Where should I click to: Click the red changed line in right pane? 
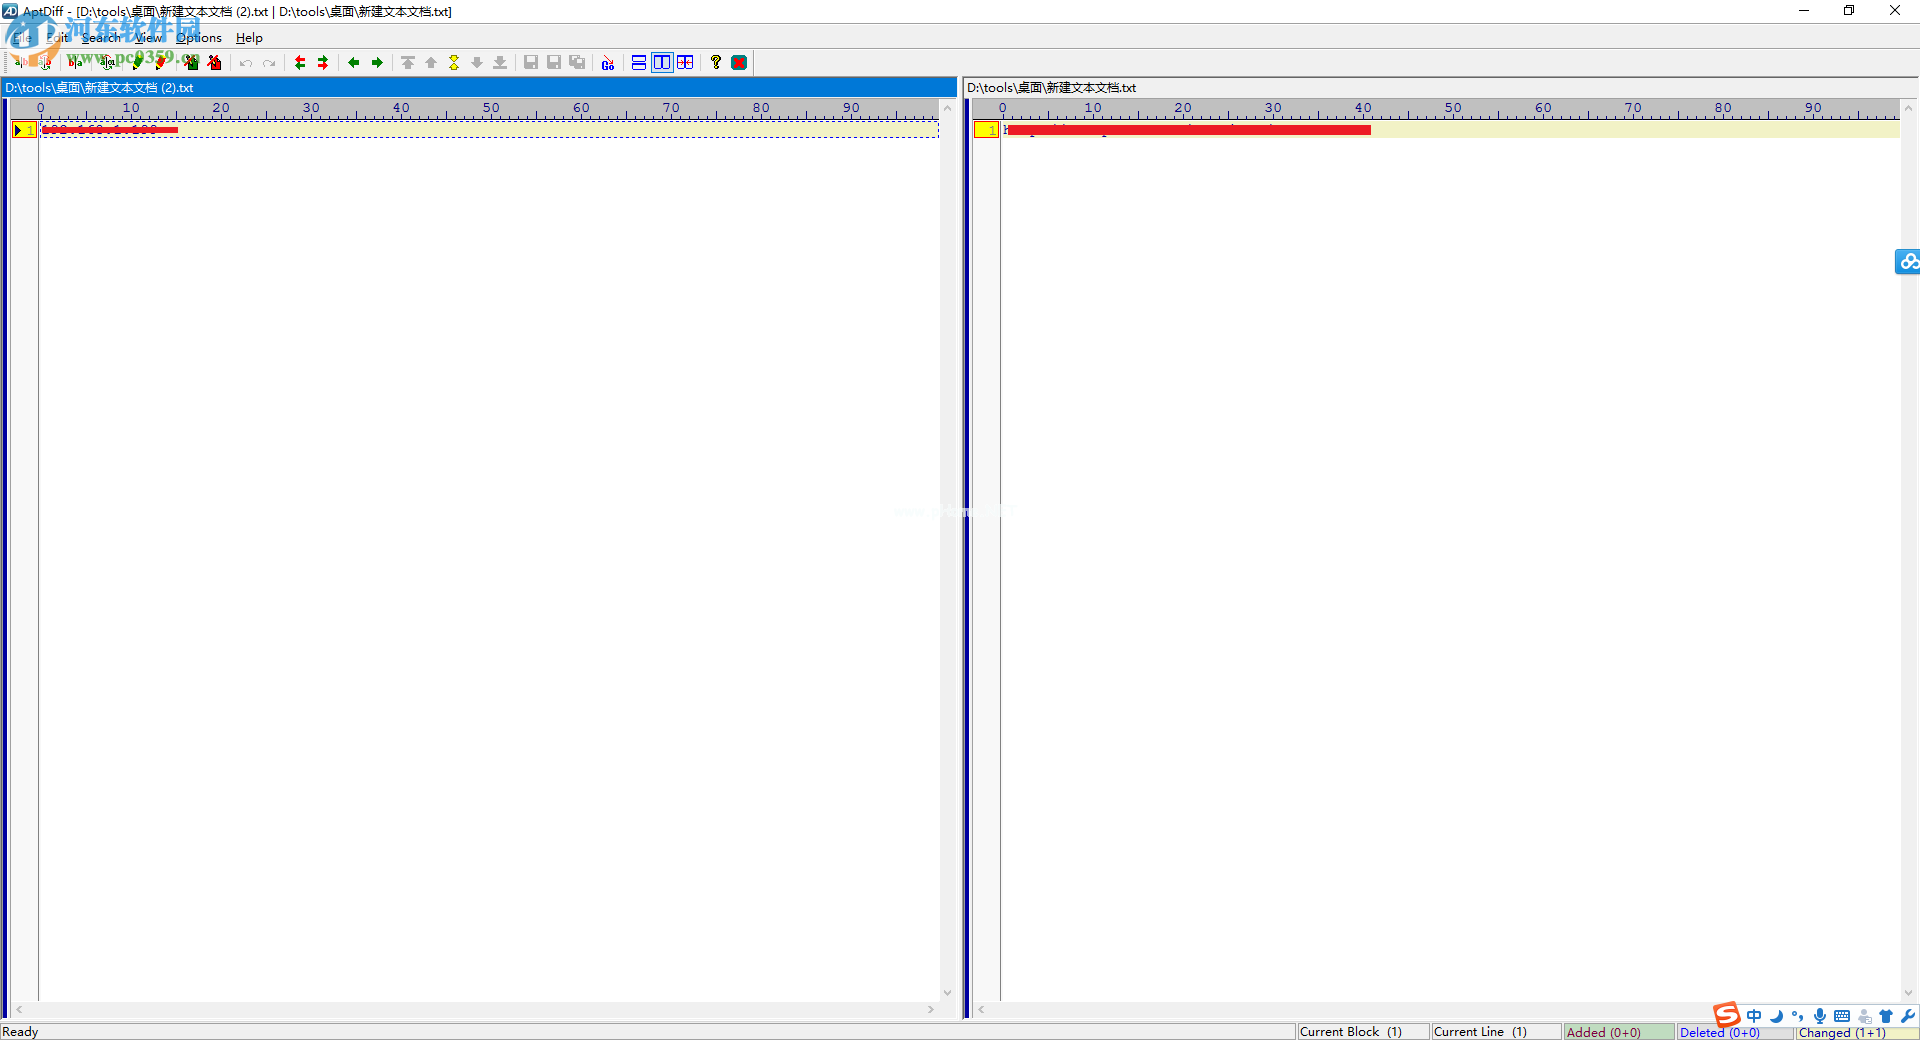pyautogui.click(x=1188, y=130)
